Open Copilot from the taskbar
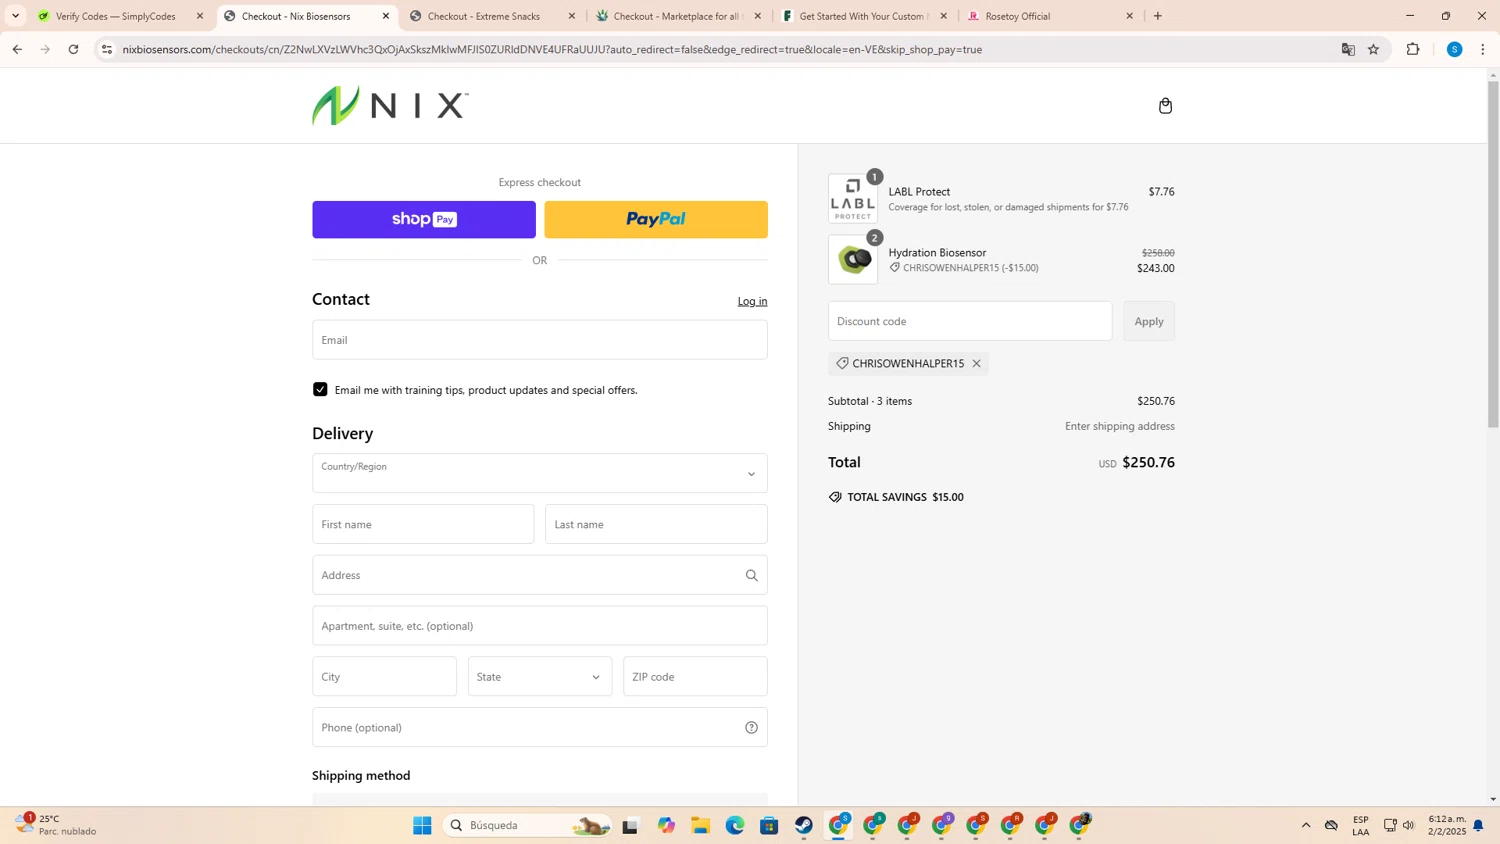This screenshot has width=1500, height=844. click(x=666, y=825)
